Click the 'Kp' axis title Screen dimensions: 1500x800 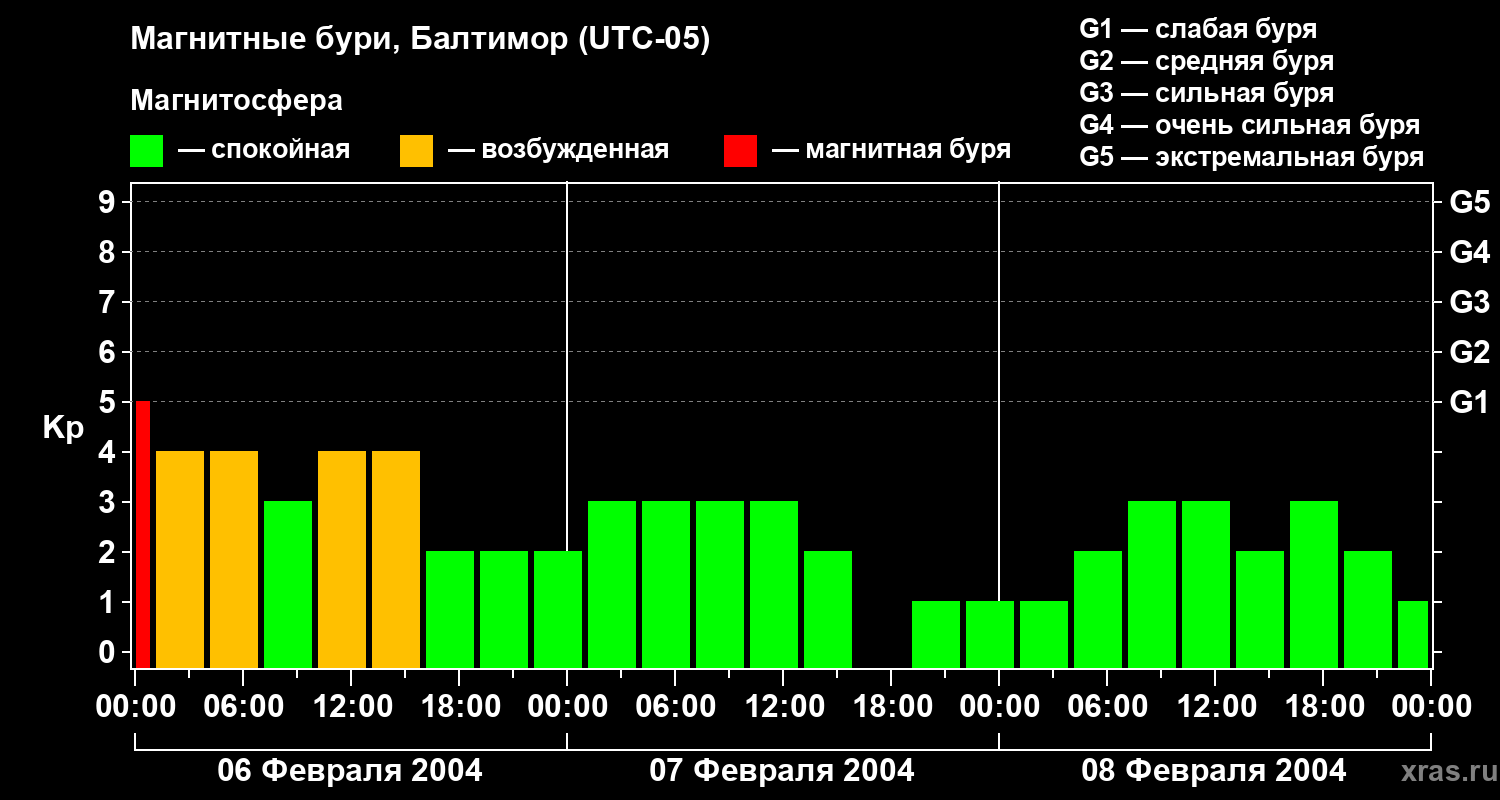(64, 428)
